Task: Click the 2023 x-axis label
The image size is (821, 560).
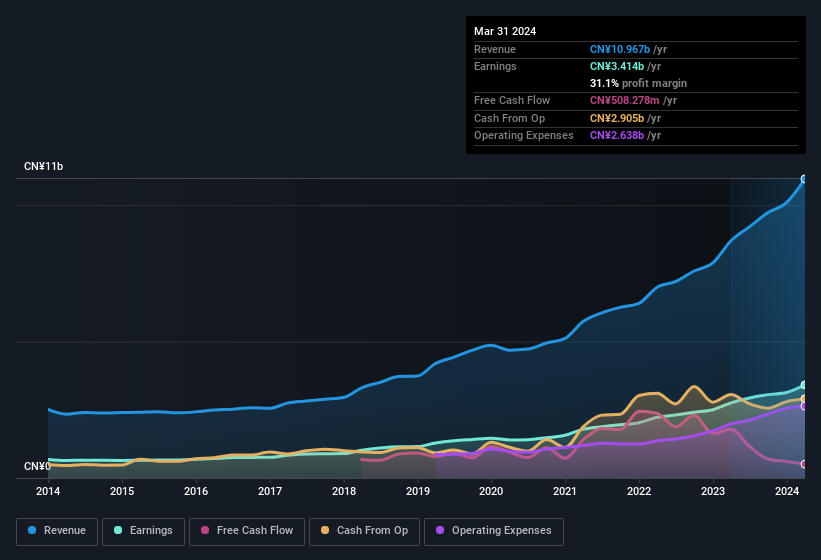Action: pyautogui.click(x=713, y=491)
